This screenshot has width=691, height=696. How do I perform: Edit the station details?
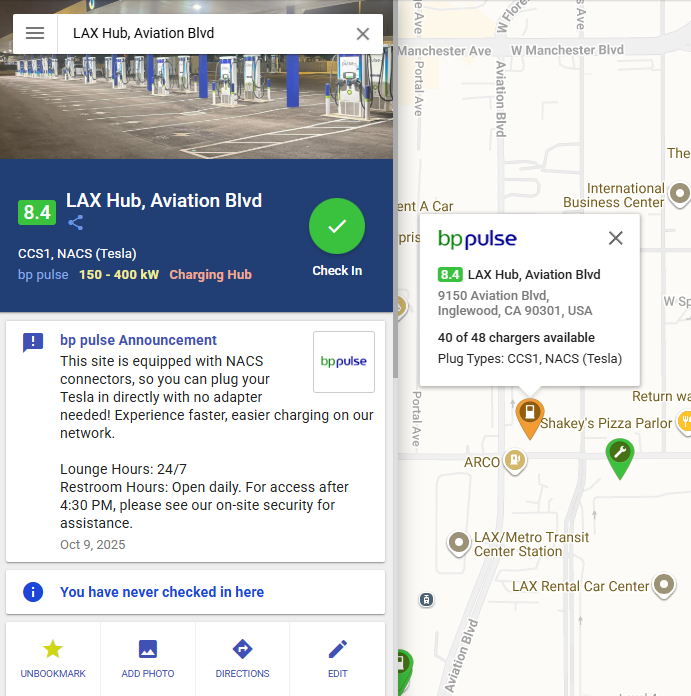coord(337,658)
